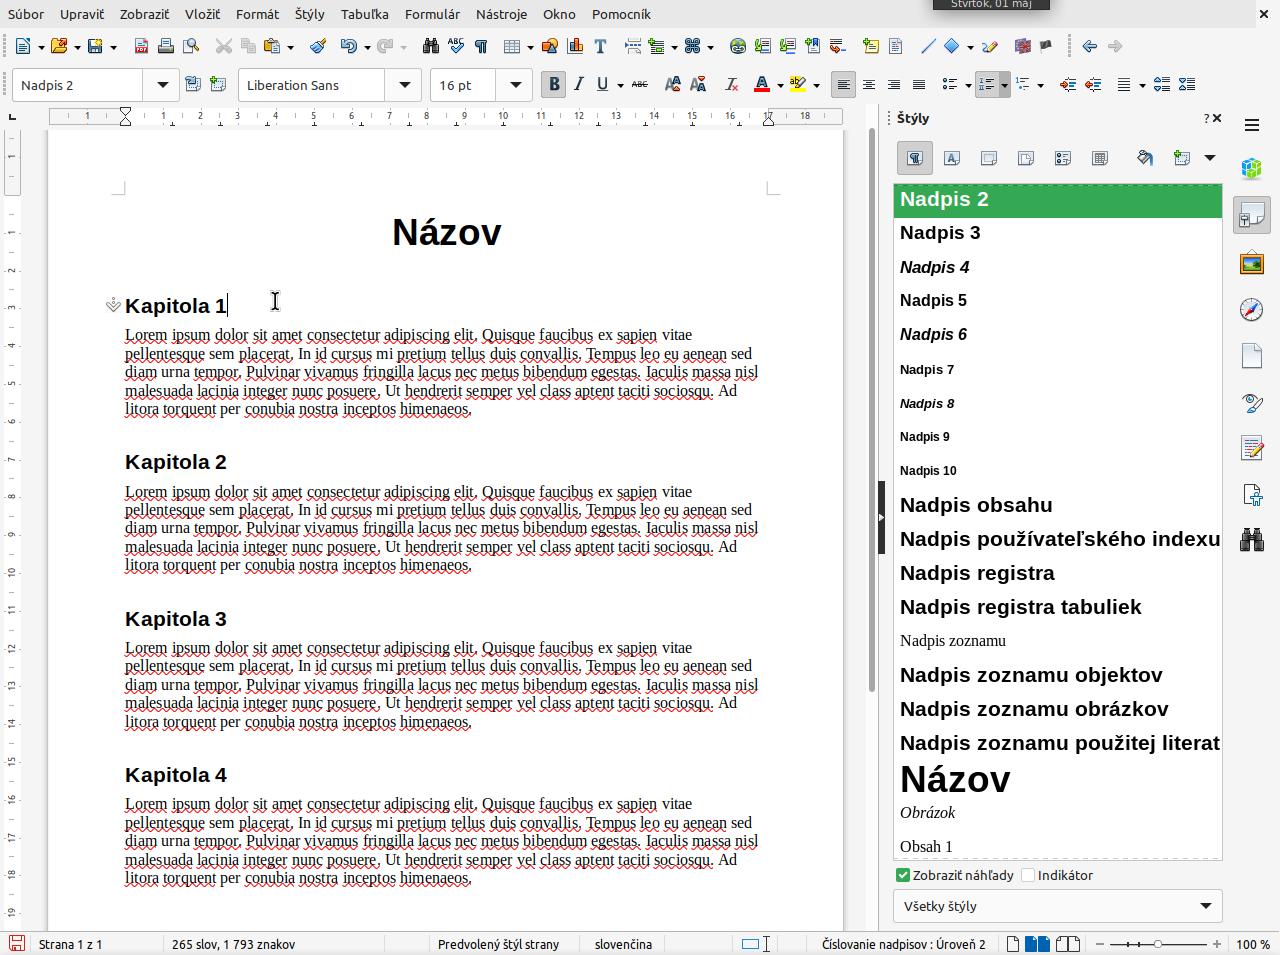Screen dimensions: 1280x955
Task: Save the document with the floppy icon
Action: [x=96, y=46]
